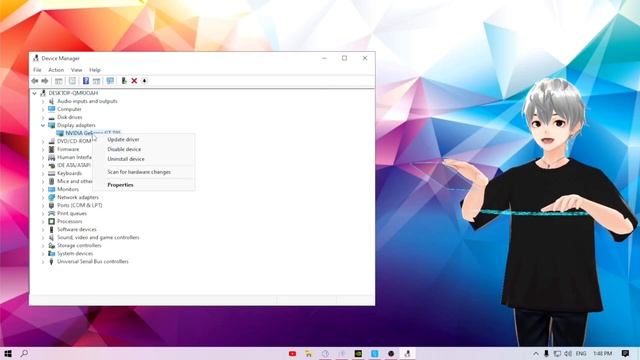Viewport: 640px width, 360px height.
Task: Show hidden system tray icons chevron
Action: [536, 353]
